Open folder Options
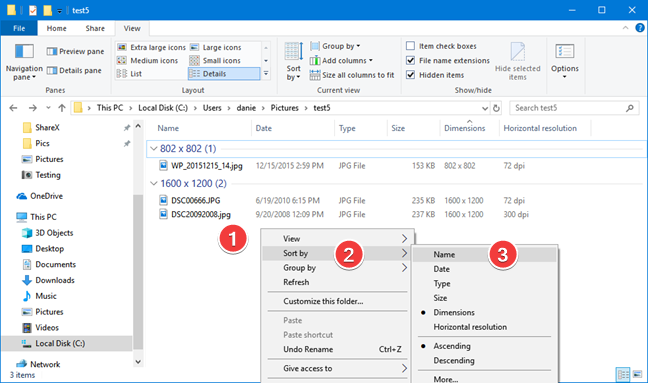Screen dimensions: 648x383 point(565,61)
